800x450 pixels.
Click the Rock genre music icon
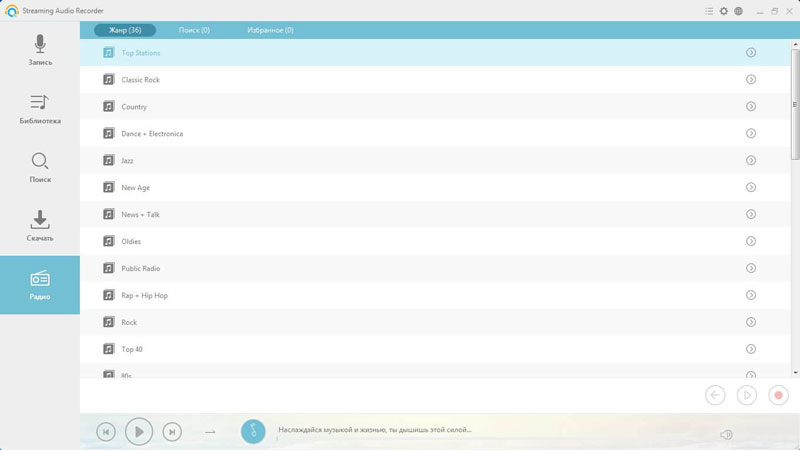tap(108, 322)
